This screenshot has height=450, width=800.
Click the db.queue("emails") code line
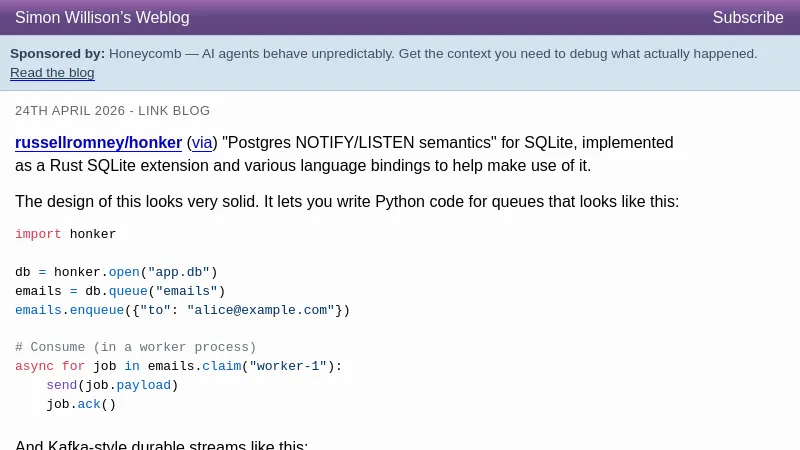[120, 292]
